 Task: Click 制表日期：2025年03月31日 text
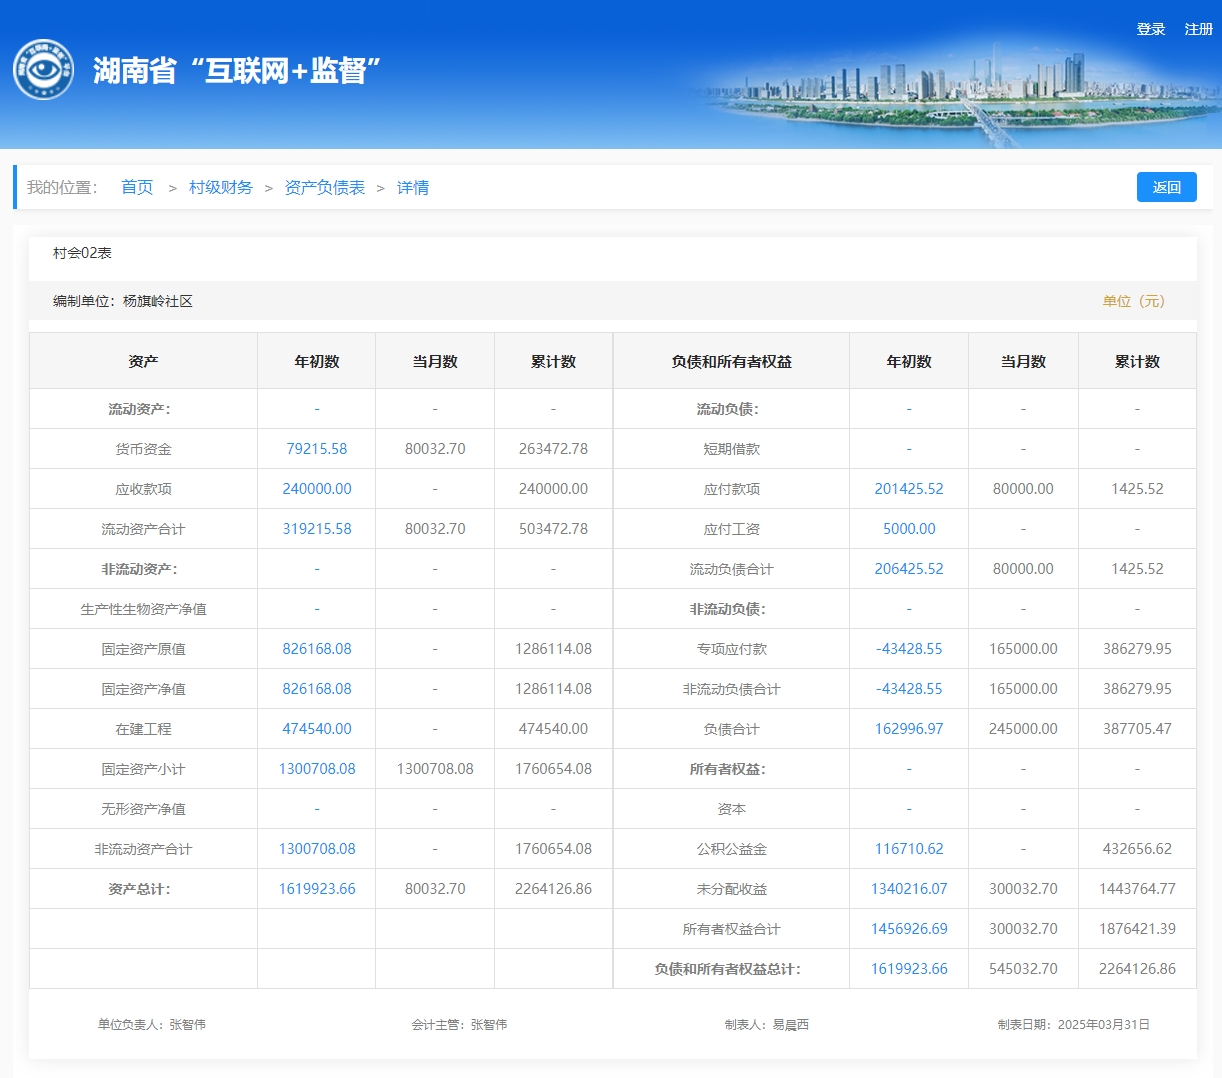(1073, 1024)
